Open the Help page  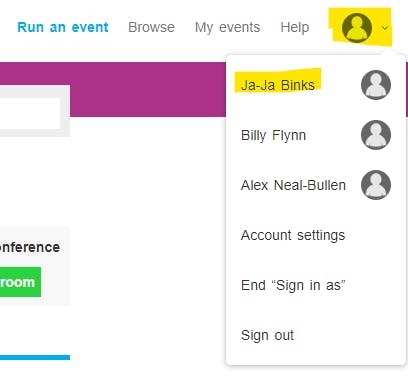(295, 28)
